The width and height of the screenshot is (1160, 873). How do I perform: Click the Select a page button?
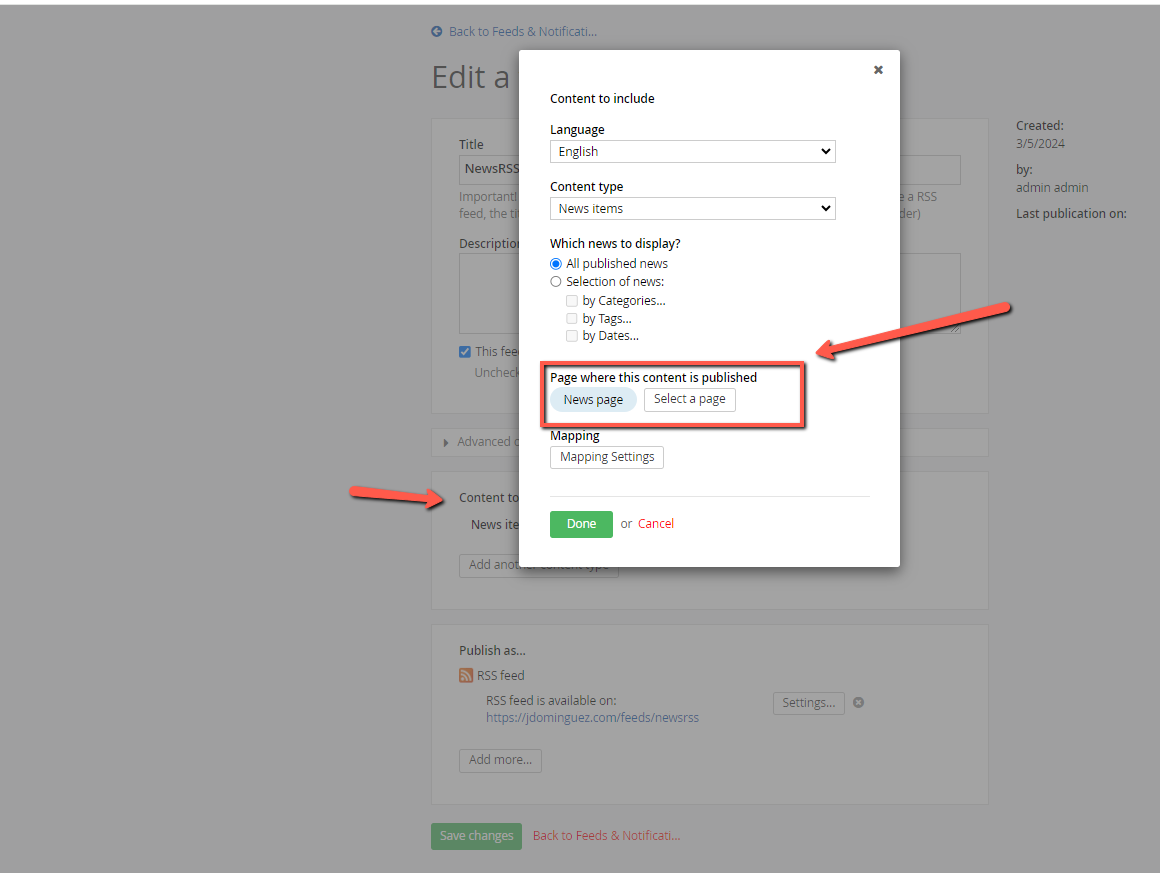point(689,400)
